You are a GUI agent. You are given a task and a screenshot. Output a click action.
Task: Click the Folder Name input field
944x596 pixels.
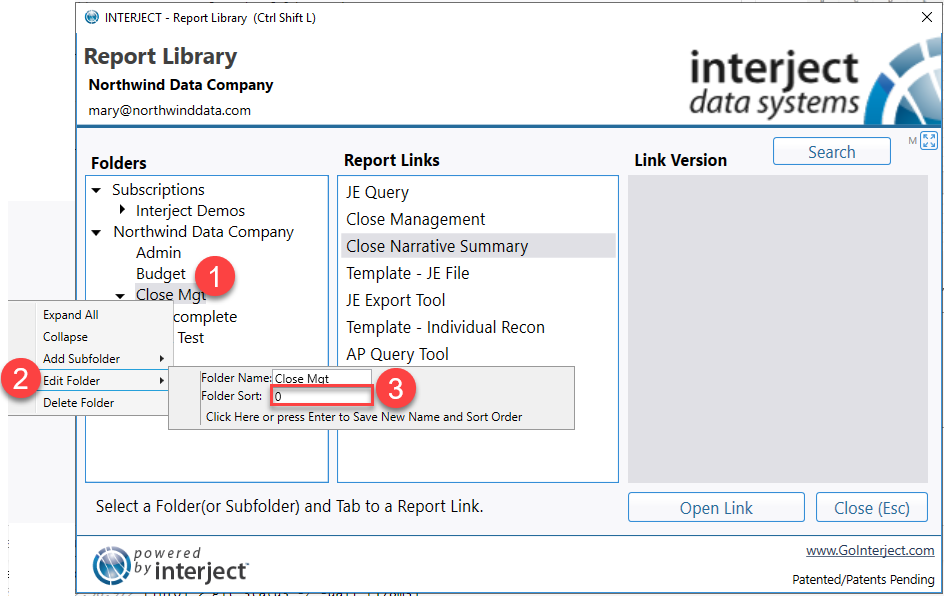(321, 378)
